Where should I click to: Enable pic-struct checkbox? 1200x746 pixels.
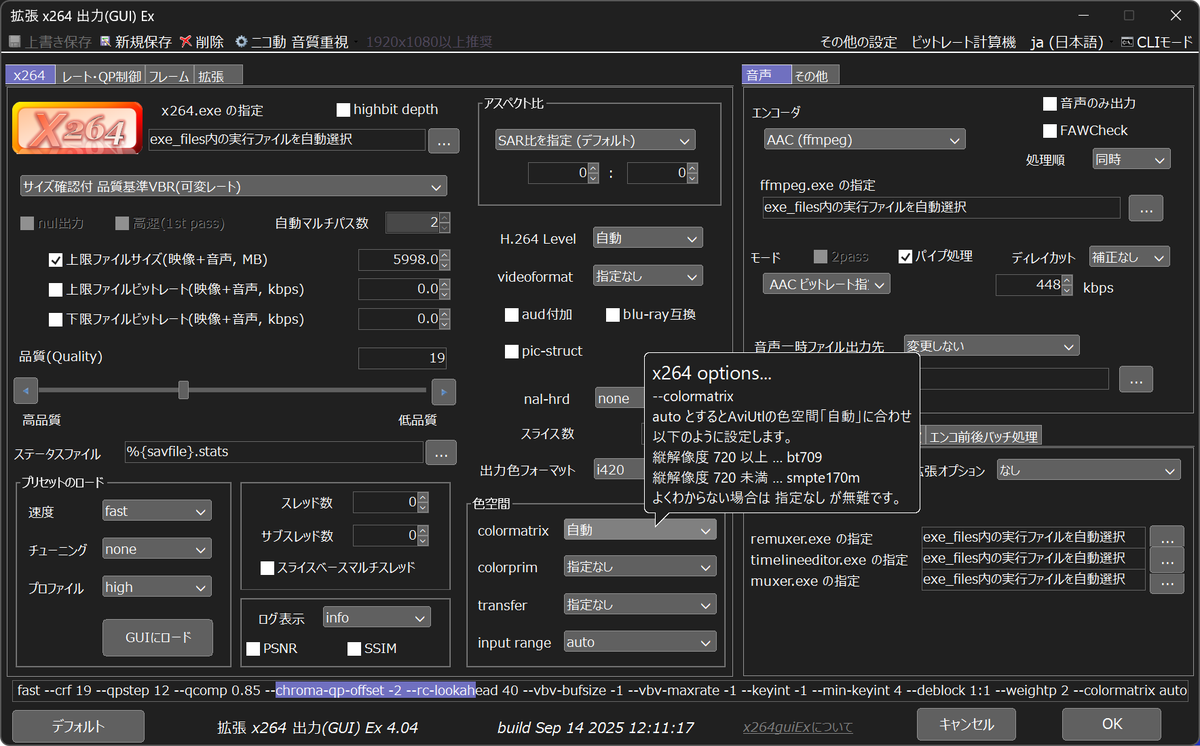pos(512,351)
